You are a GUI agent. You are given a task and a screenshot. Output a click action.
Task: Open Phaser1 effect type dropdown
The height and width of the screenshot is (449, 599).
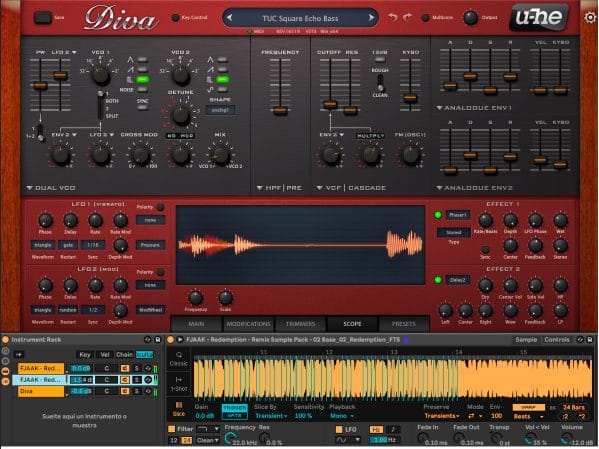point(457,215)
